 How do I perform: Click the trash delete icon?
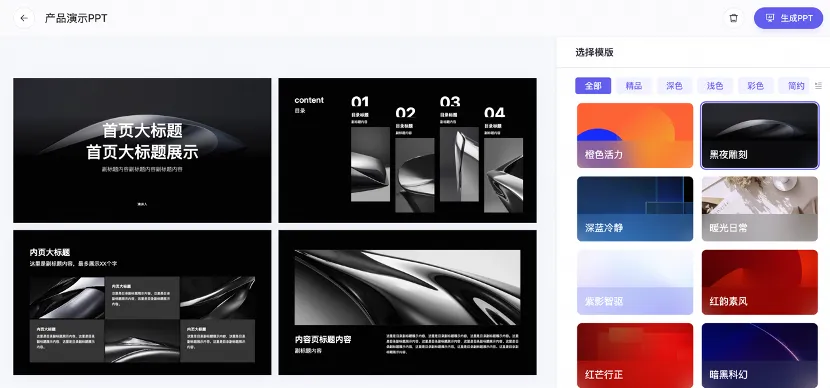(733, 18)
